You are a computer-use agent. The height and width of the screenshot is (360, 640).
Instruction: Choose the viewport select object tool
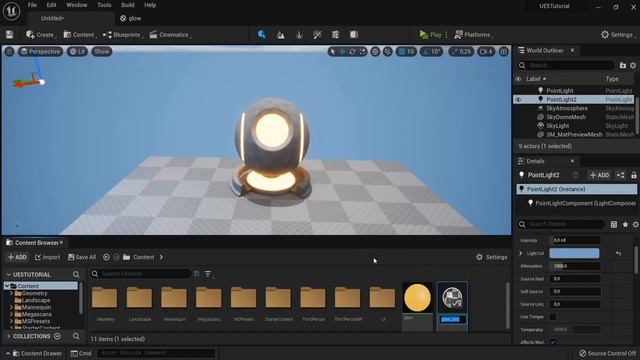tap(333, 51)
